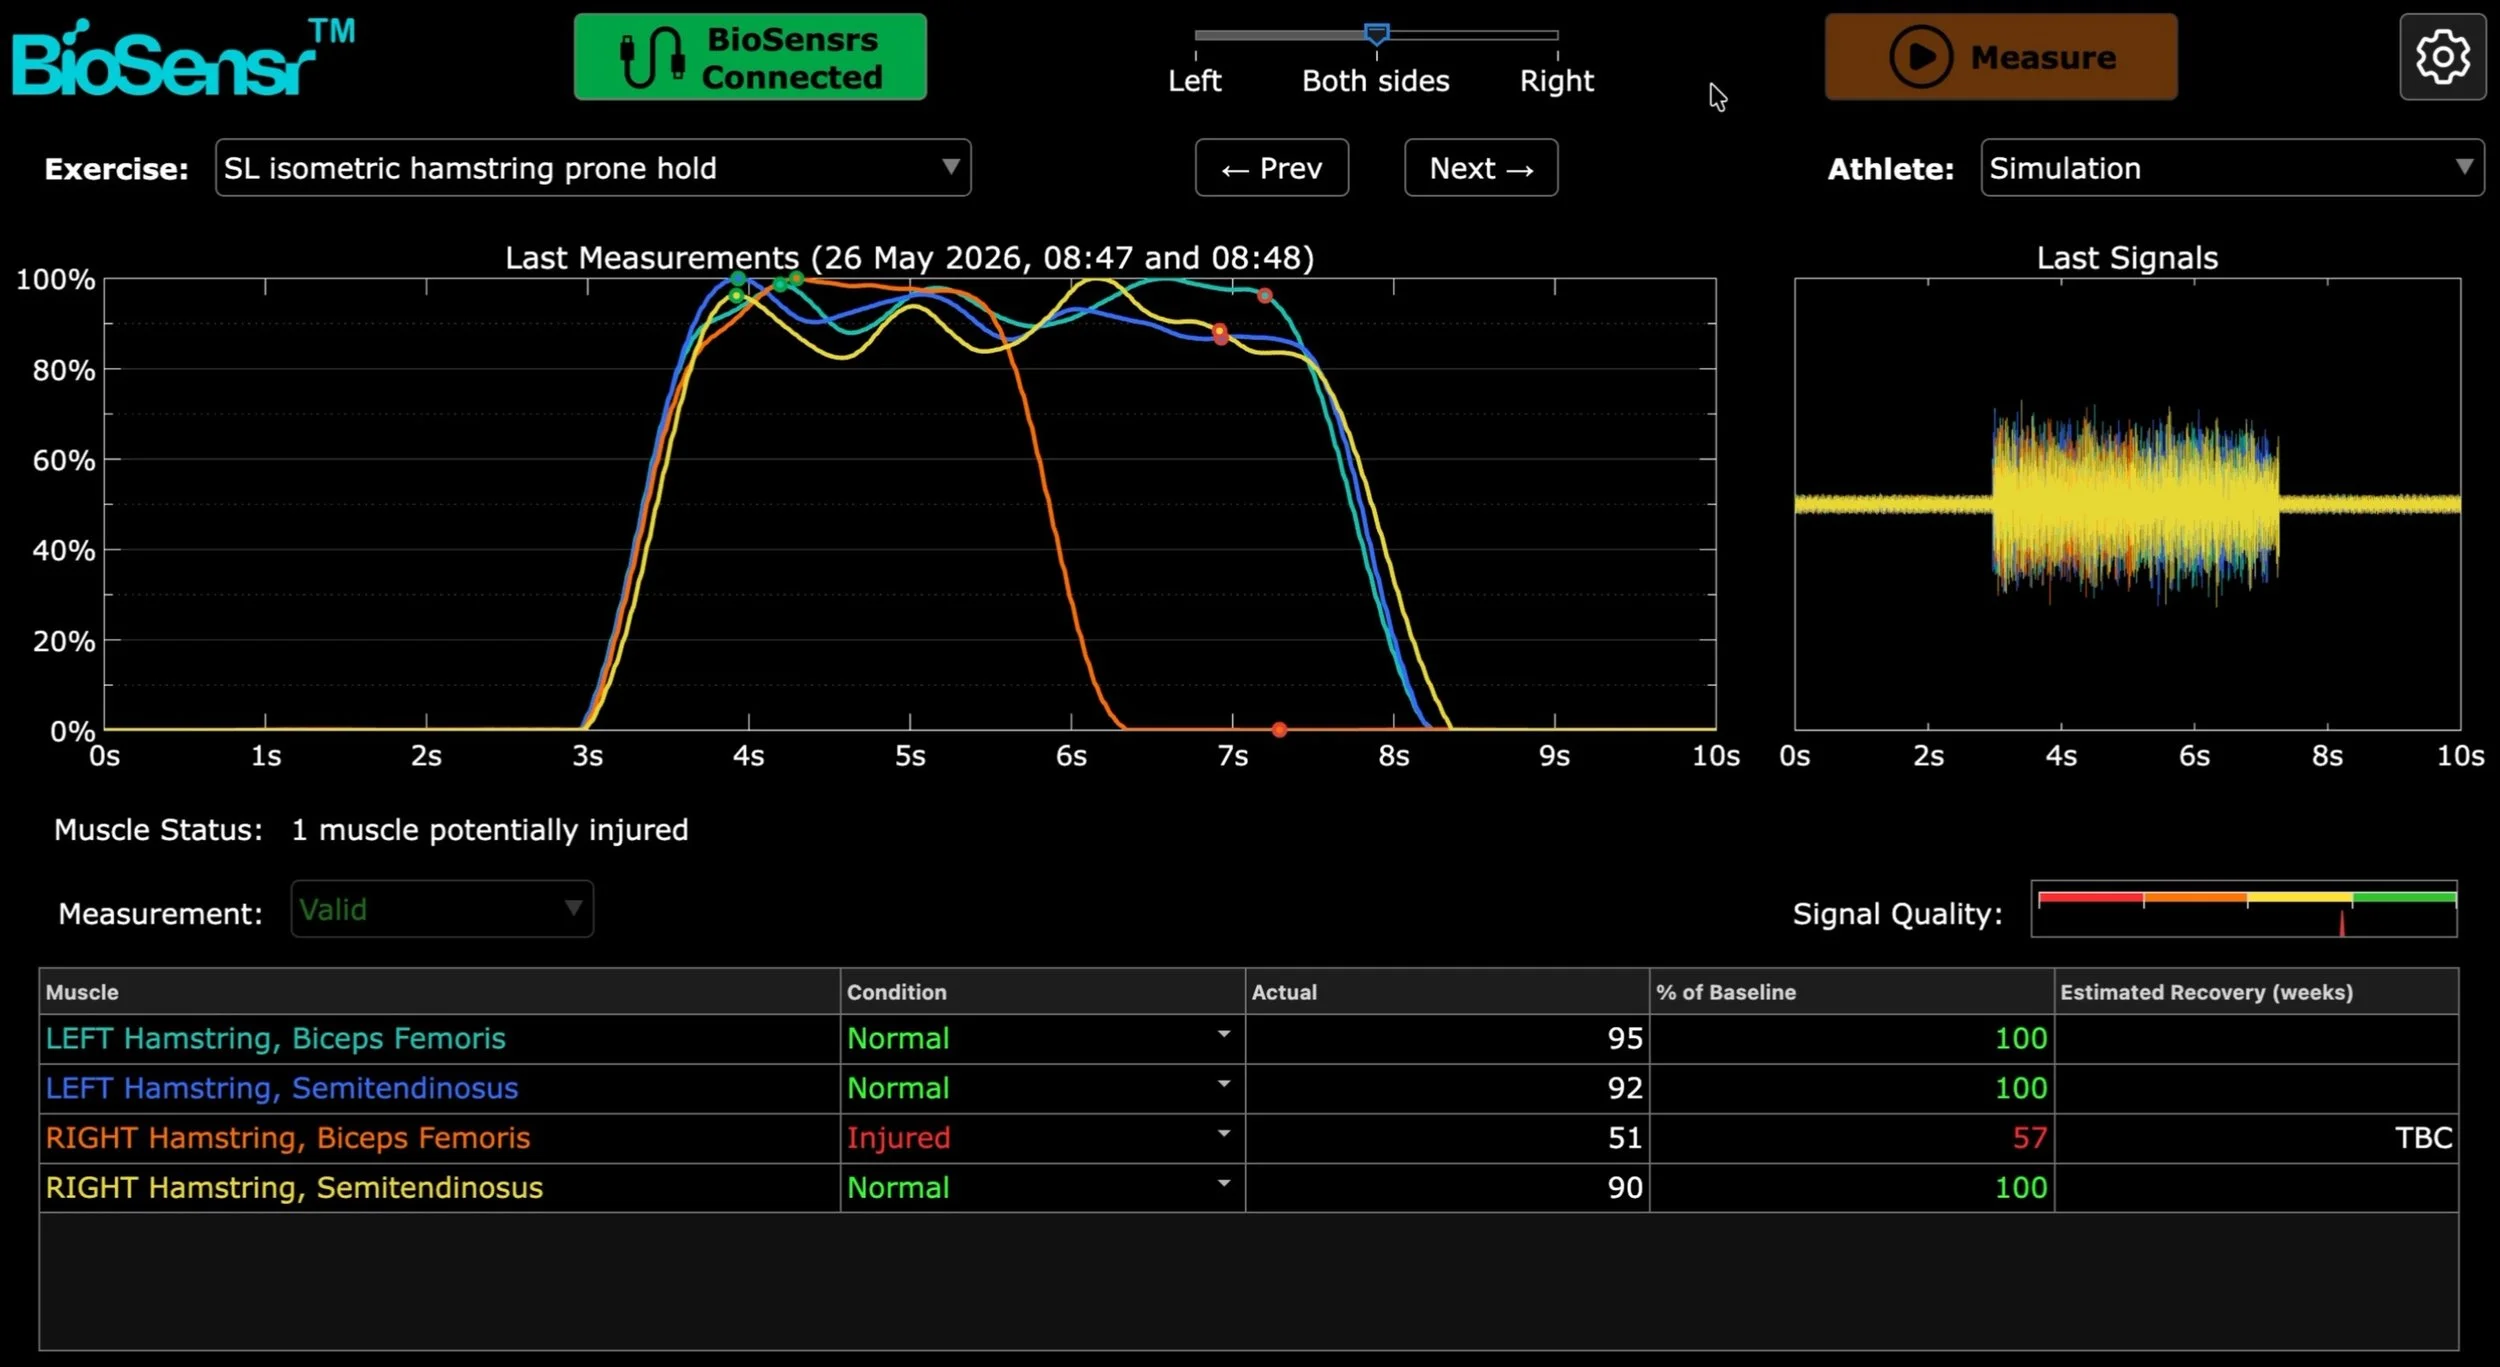Image resolution: width=2500 pixels, height=1367 pixels.
Task: Open the Measurement validity dropdown
Action: click(x=442, y=909)
